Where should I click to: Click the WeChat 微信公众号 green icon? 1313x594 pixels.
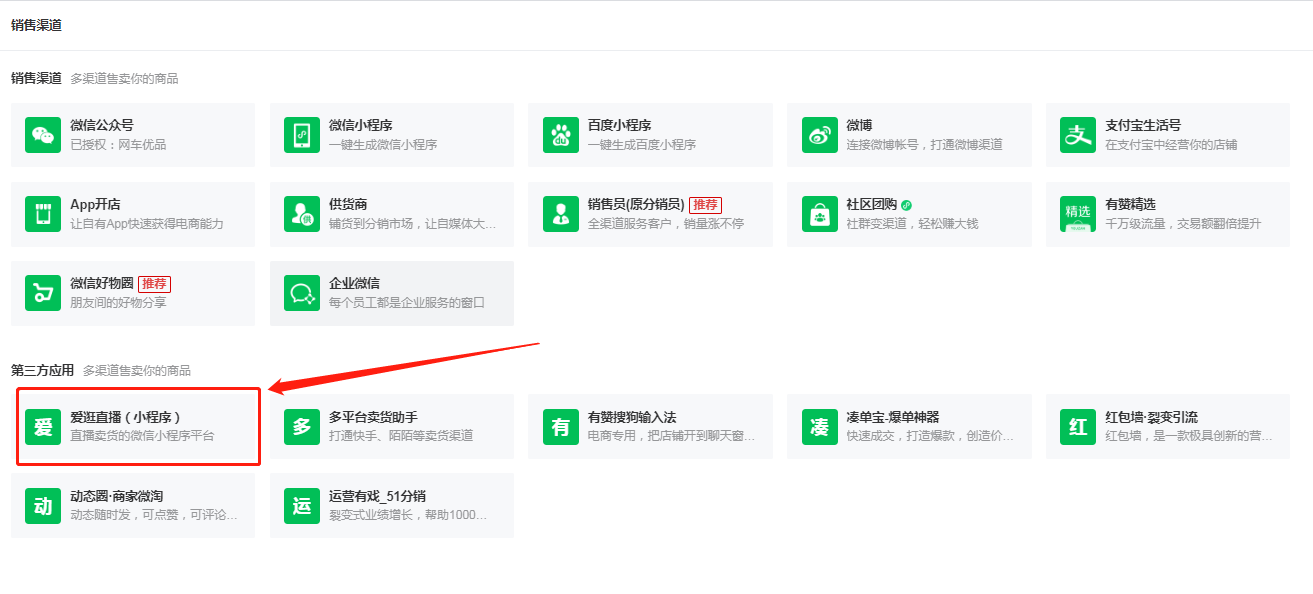click(43, 135)
